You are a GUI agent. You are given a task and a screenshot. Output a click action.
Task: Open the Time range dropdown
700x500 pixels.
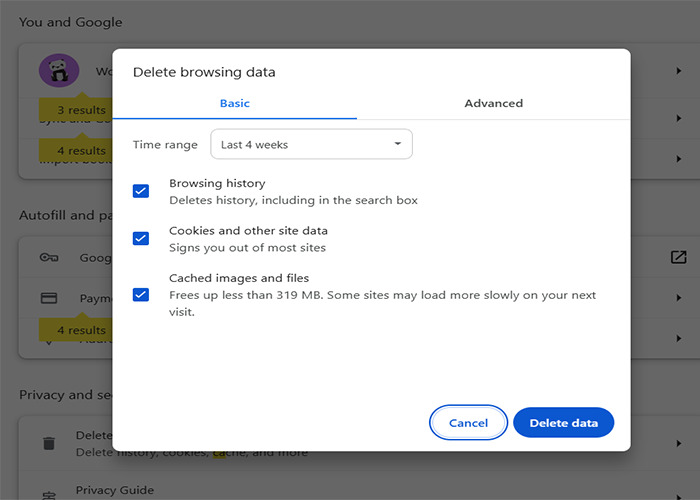310,144
